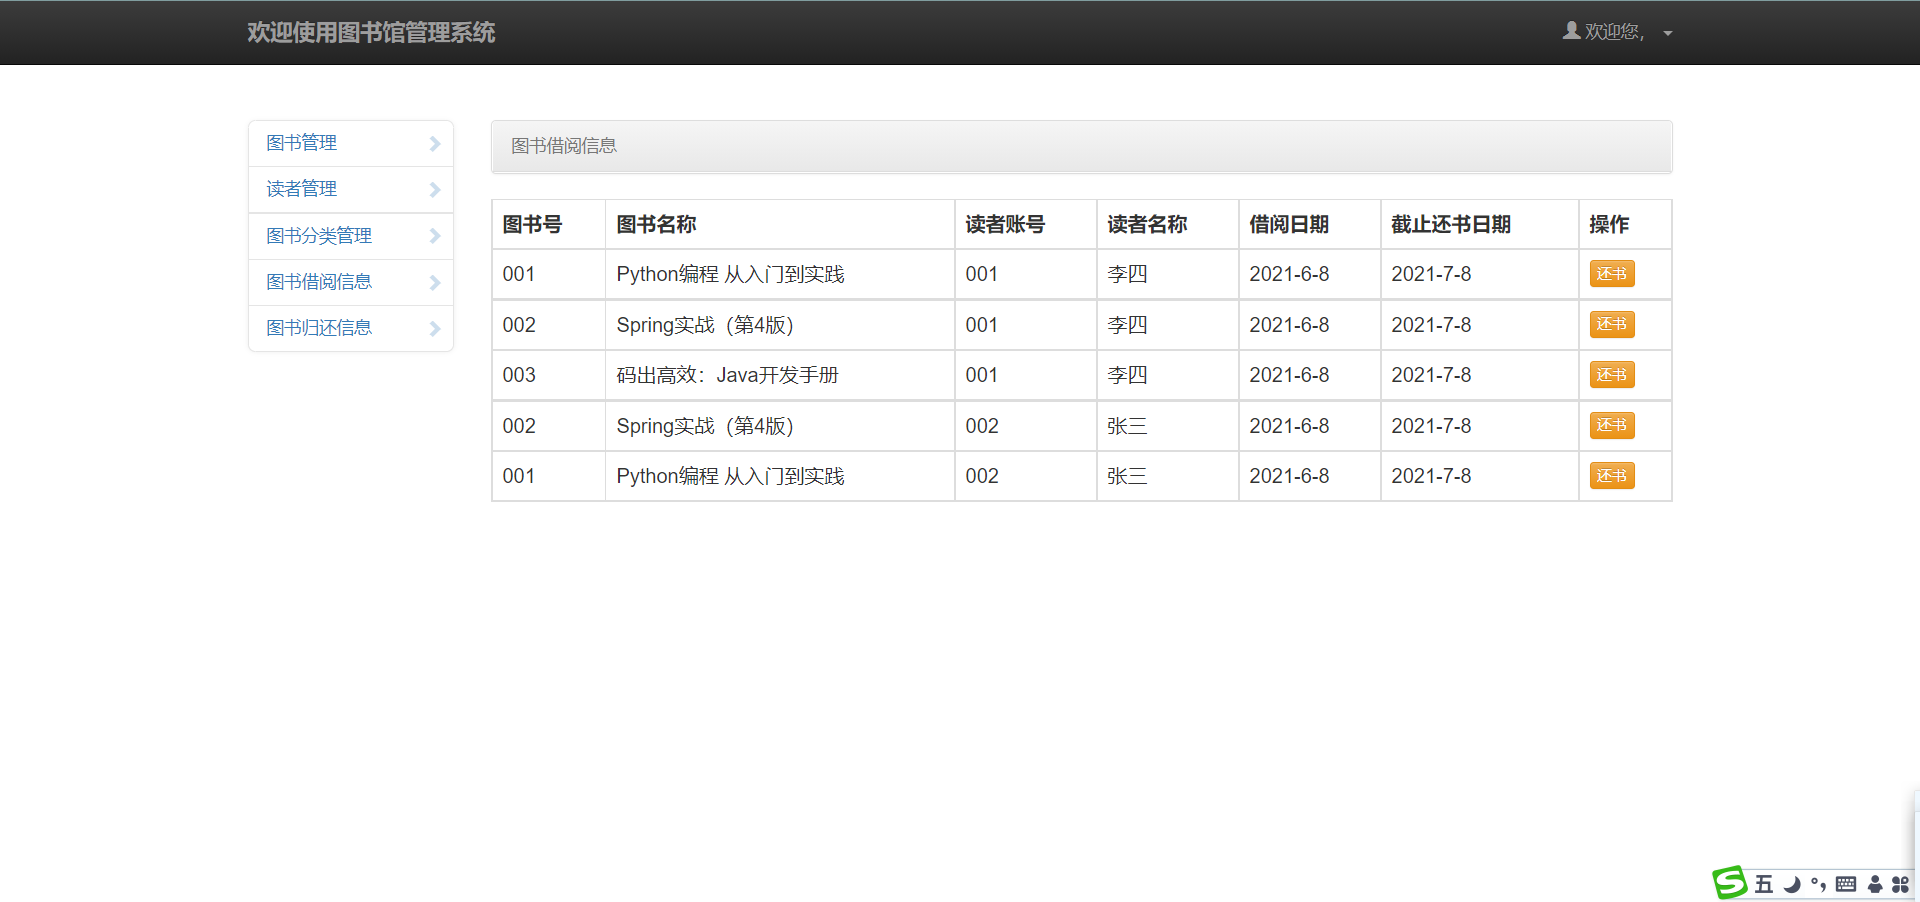Click due date 2021-7-8 in 张三's Python编程 row
This screenshot has width=1920, height=902.
point(1431,476)
